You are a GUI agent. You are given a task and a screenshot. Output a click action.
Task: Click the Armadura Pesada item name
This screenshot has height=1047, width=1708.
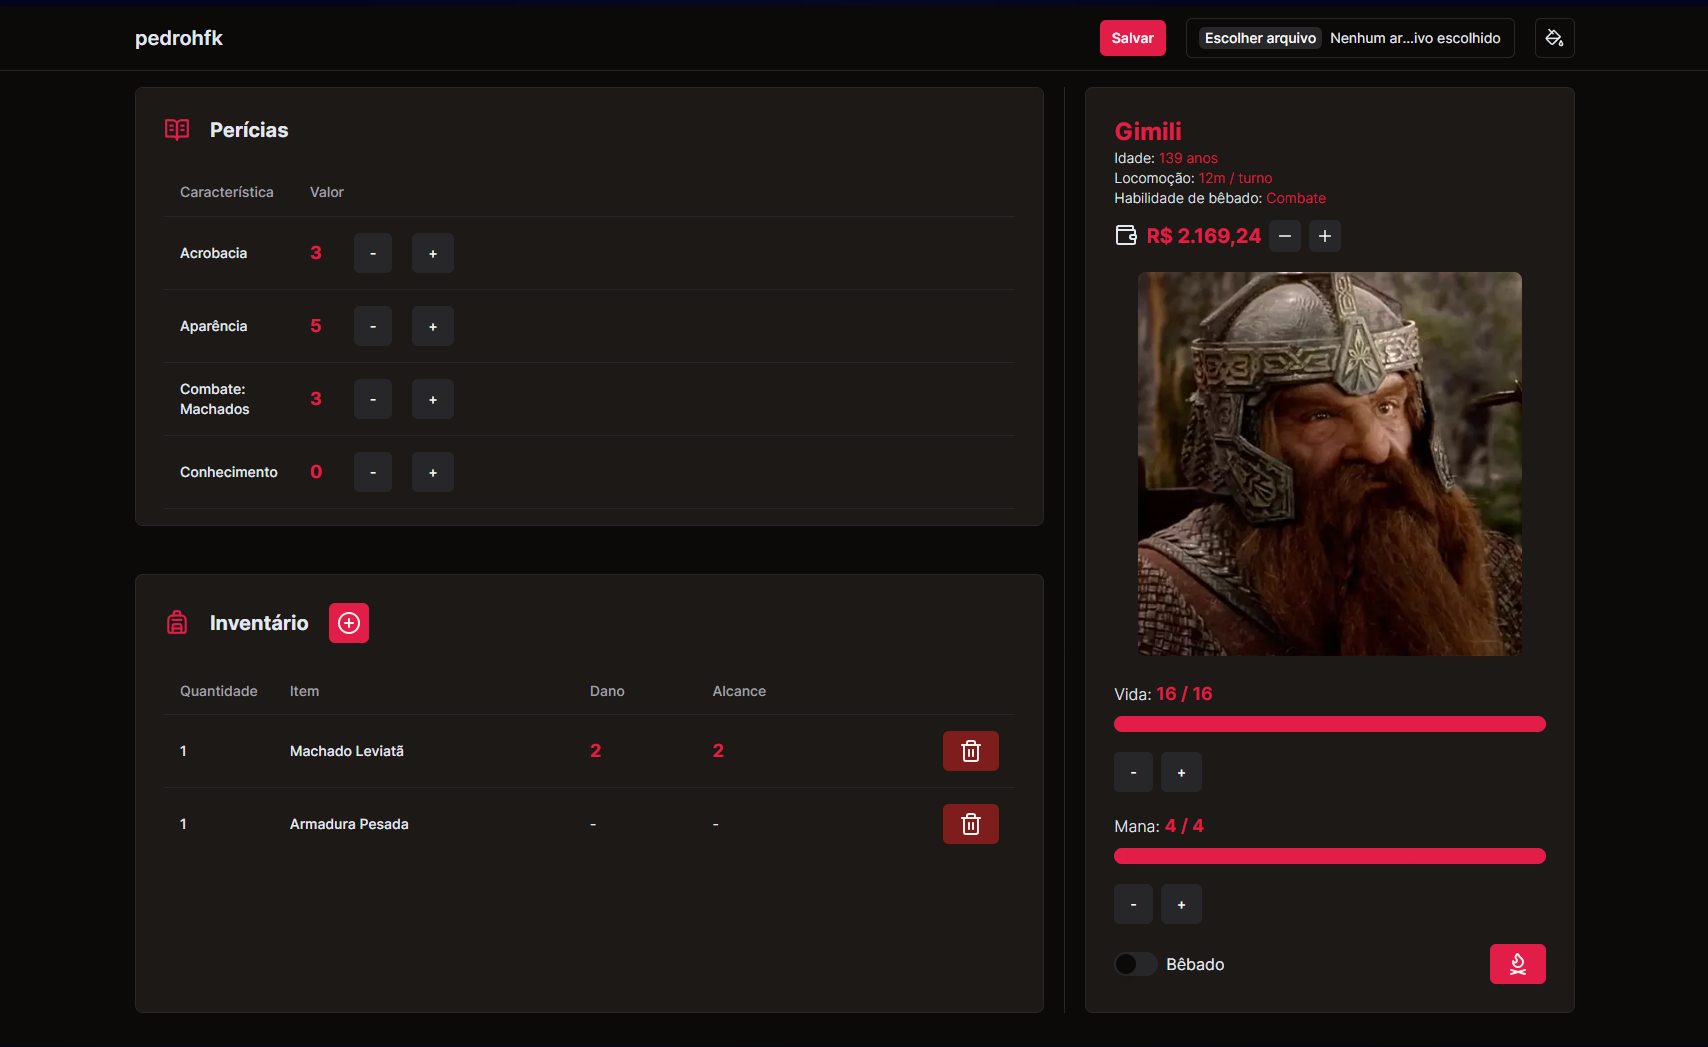pos(349,824)
